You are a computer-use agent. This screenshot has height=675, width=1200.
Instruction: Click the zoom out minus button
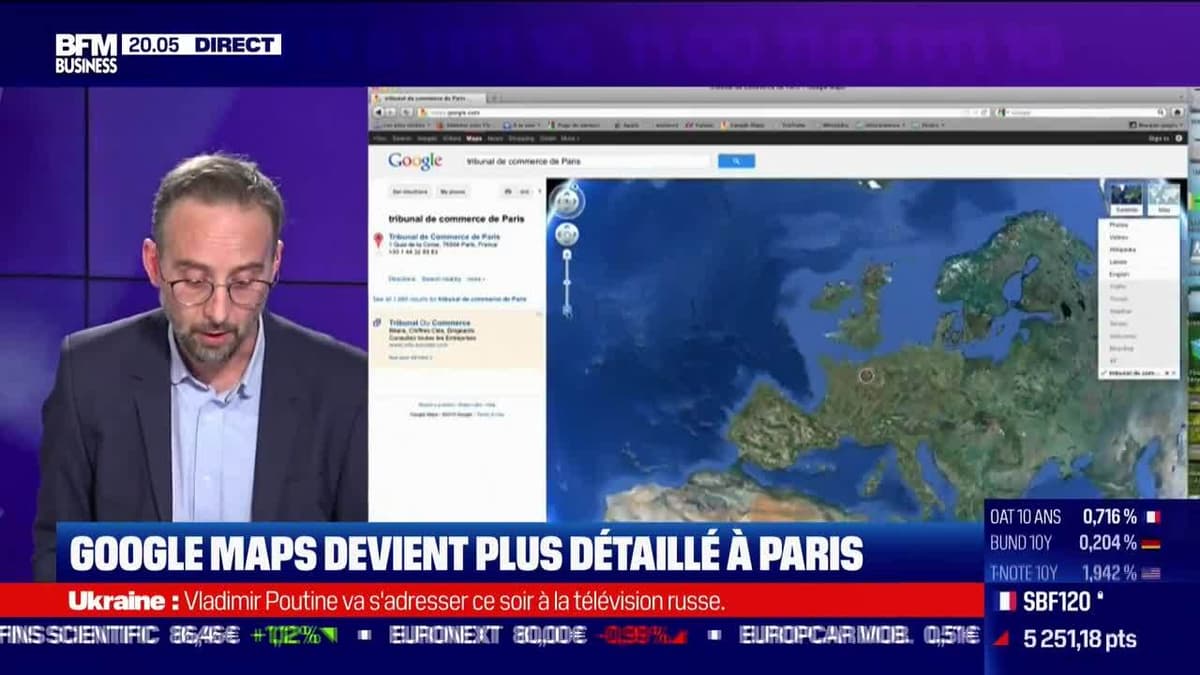pos(567,311)
